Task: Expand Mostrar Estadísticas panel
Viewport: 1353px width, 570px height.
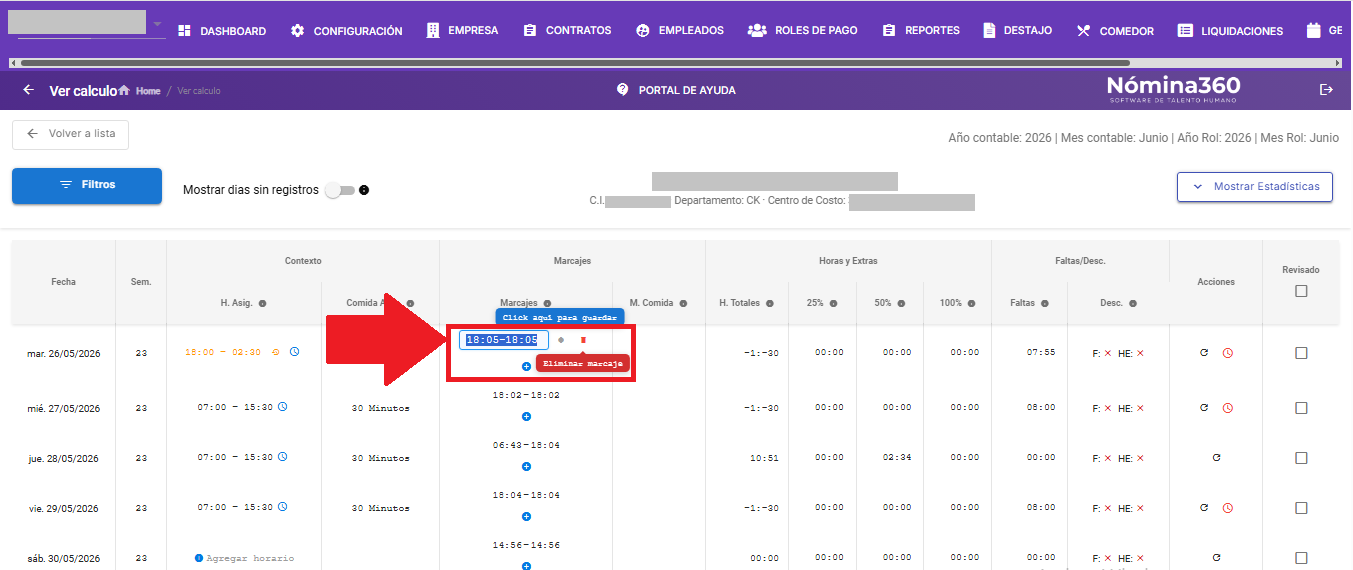Action: pos(1255,186)
